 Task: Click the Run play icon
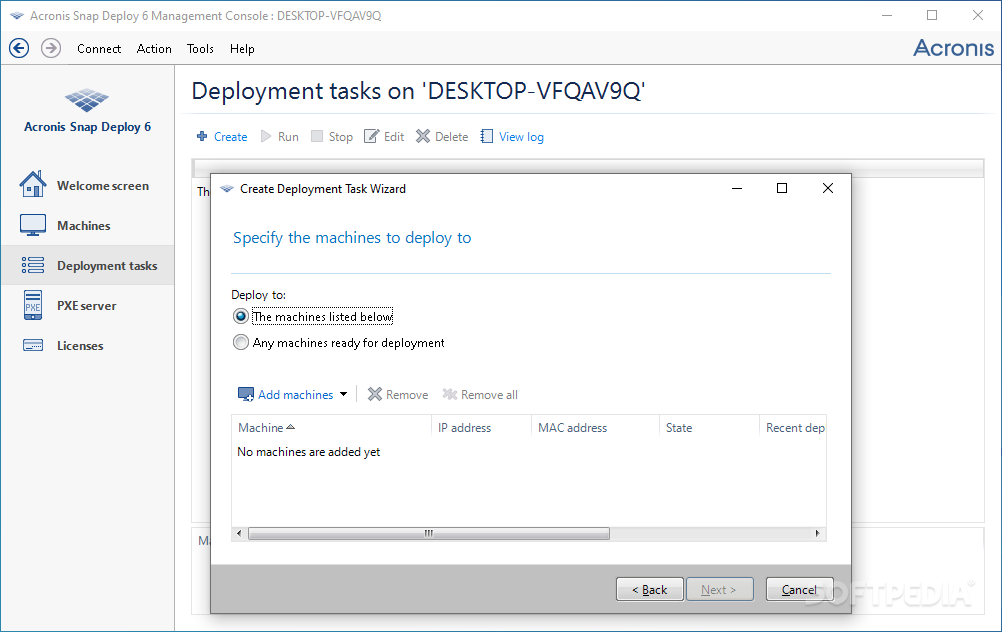(266, 136)
